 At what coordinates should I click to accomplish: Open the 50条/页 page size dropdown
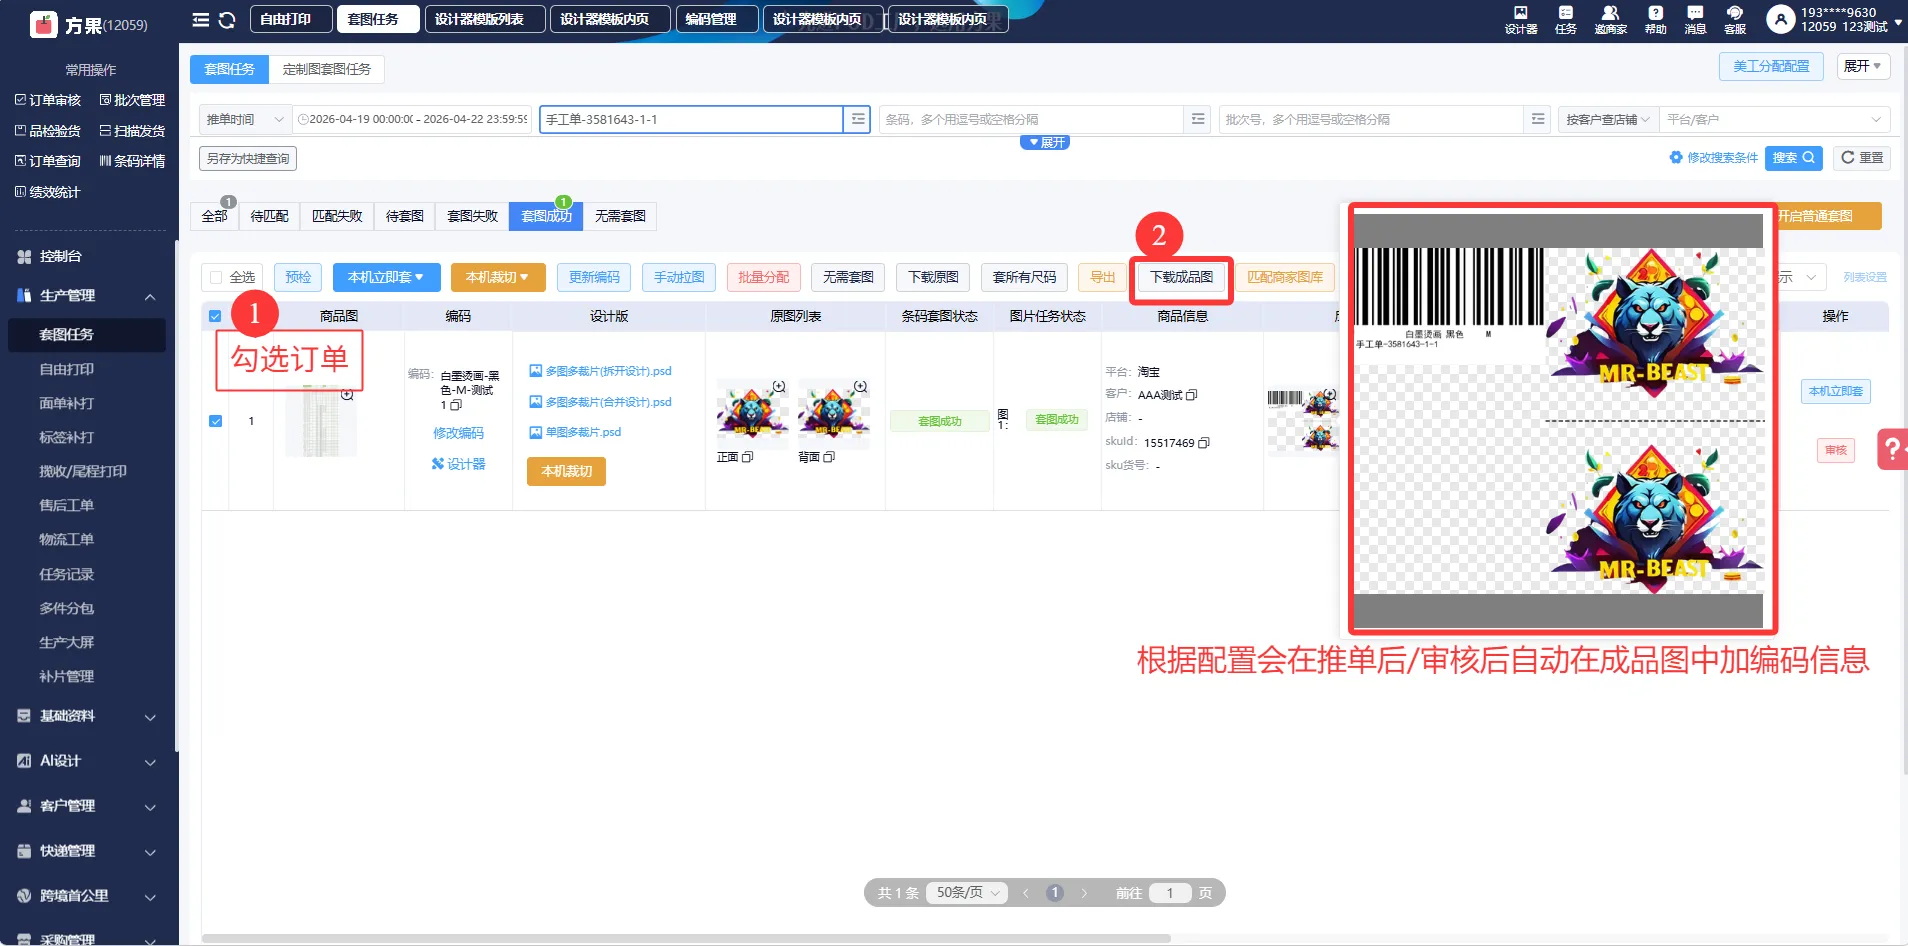pyautogui.click(x=966, y=893)
